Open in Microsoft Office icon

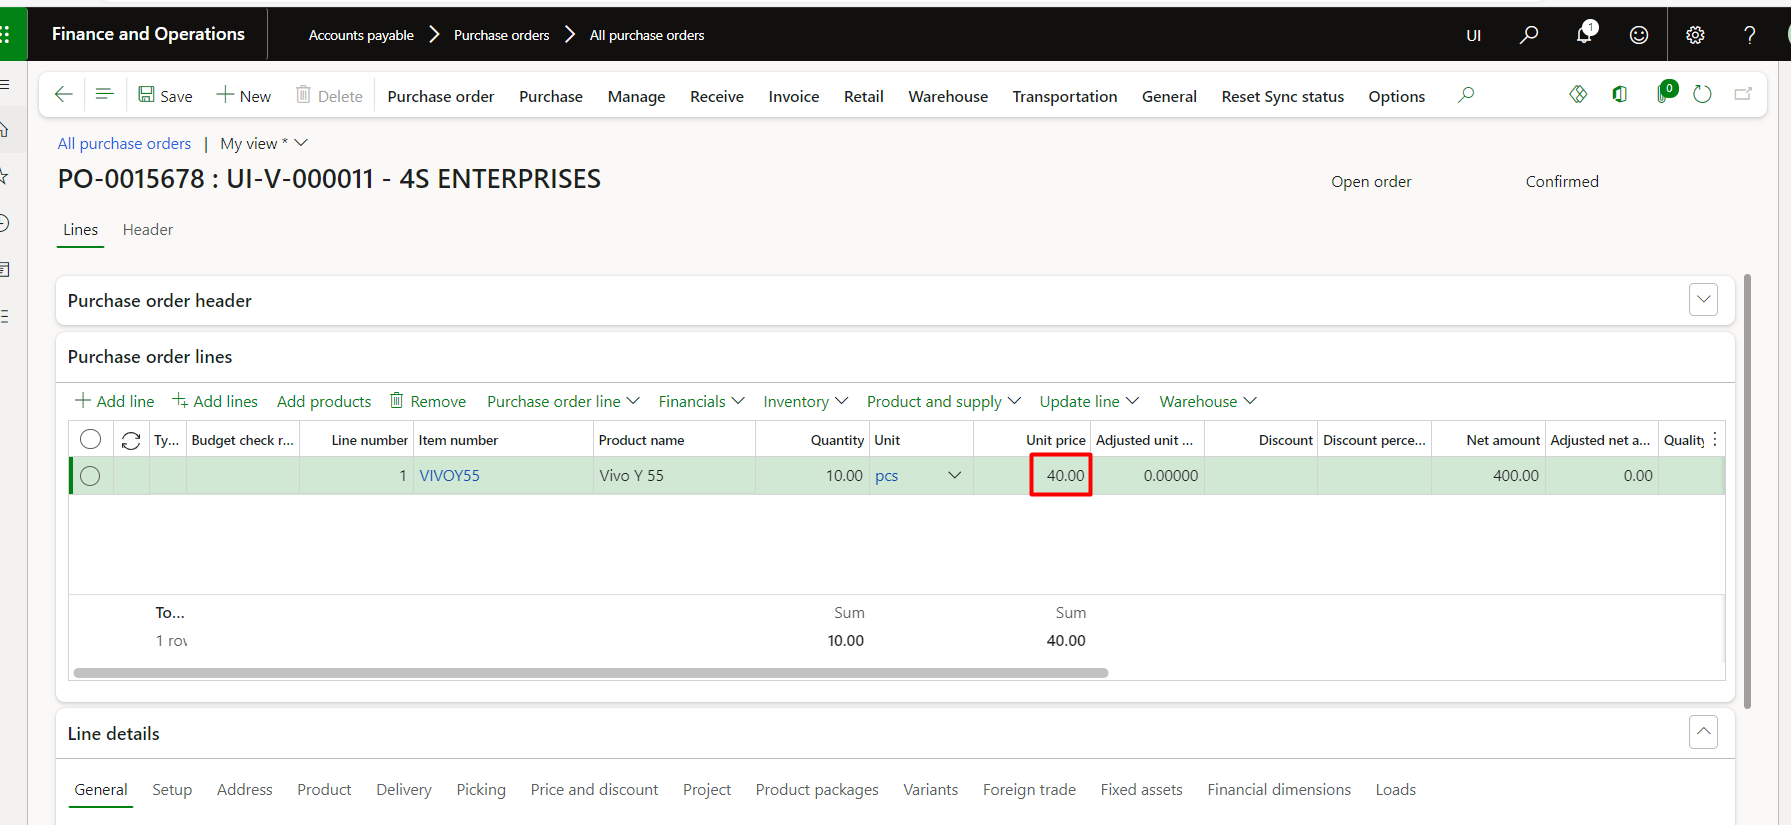tap(1620, 94)
